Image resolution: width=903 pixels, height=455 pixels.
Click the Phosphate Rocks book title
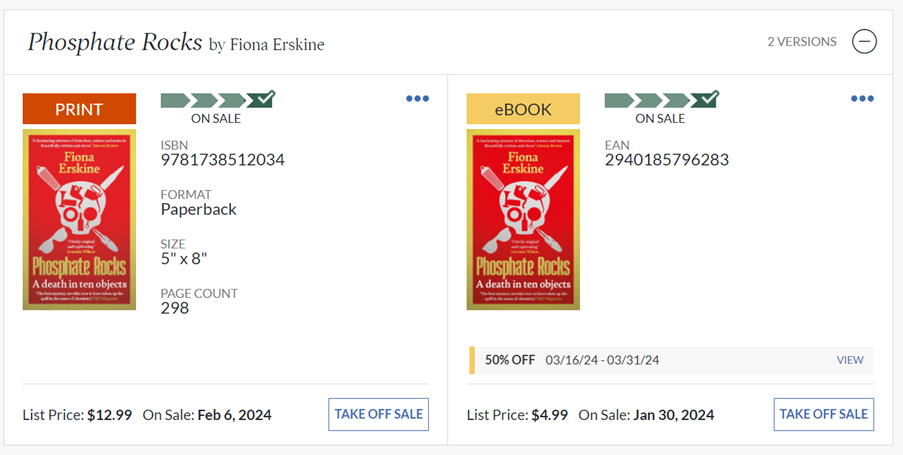(114, 43)
